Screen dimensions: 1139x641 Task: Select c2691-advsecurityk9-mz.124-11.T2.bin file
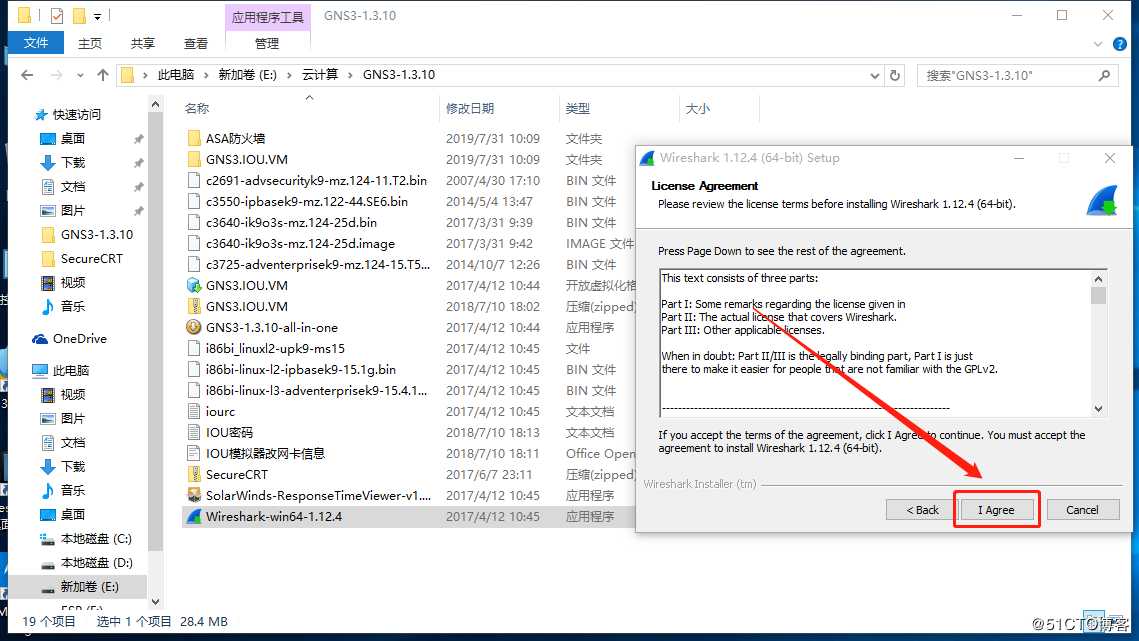click(316, 180)
